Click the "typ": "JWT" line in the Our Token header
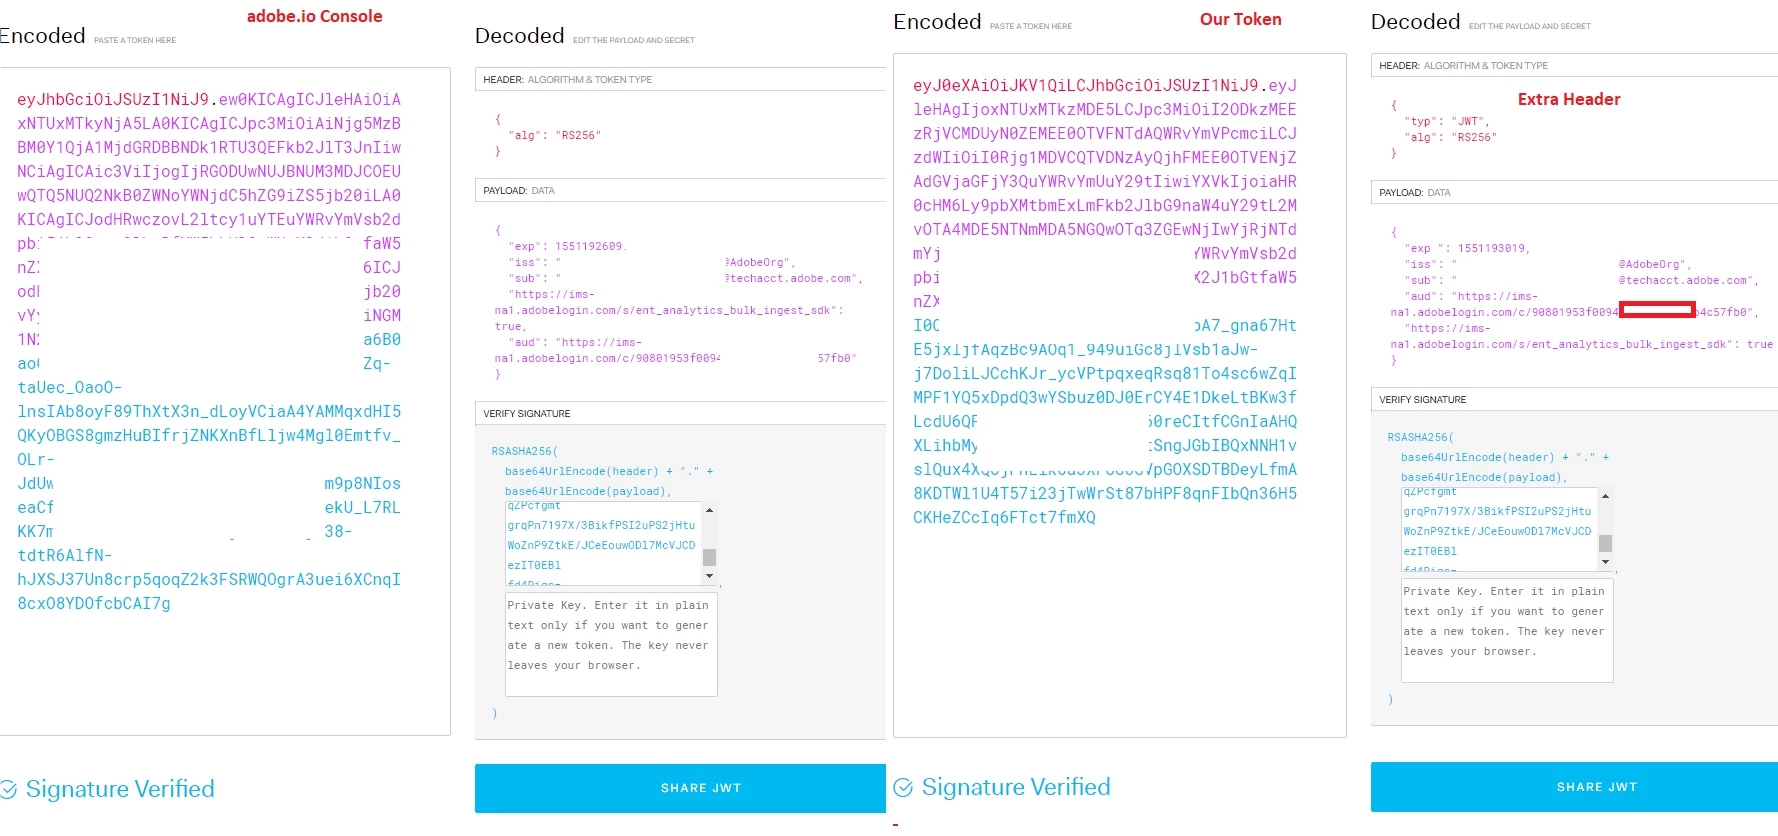Screen dimensions: 1778x836 [x=1446, y=121]
